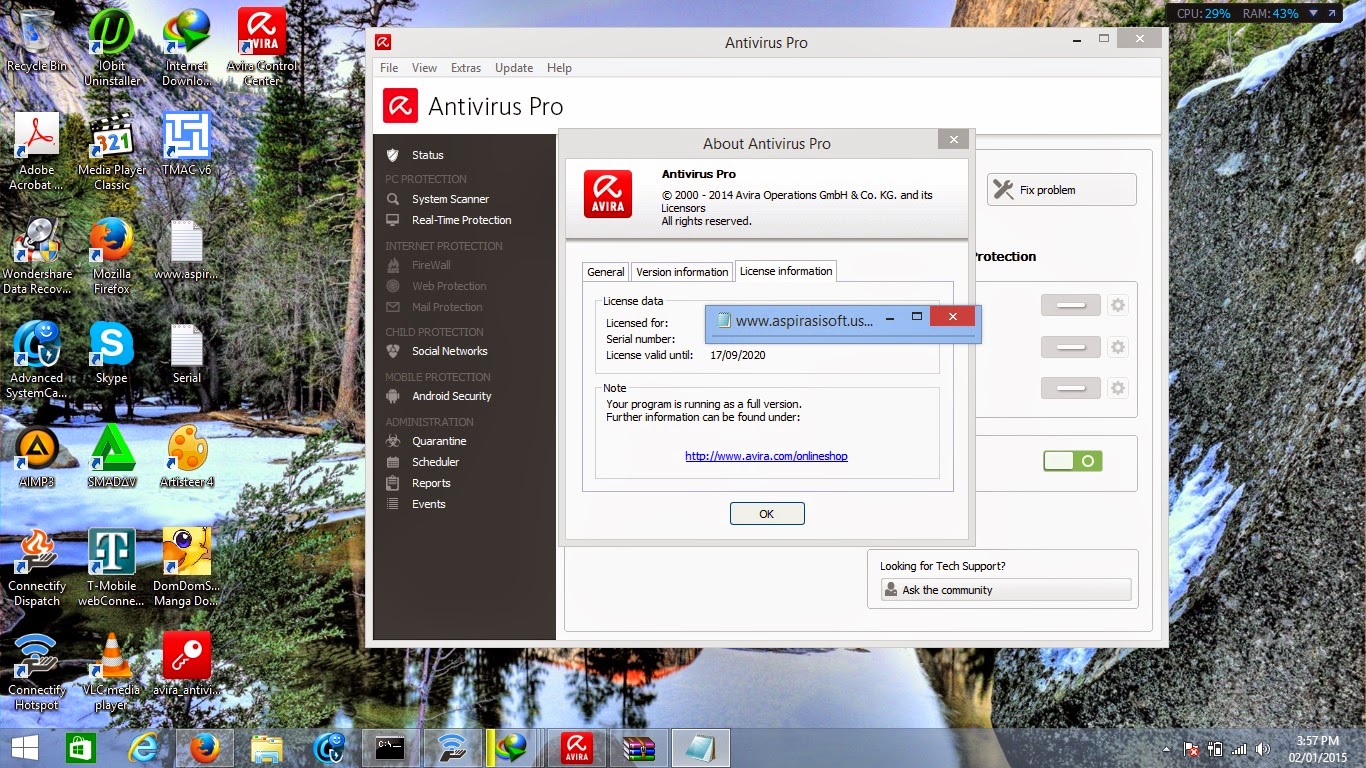The height and width of the screenshot is (768, 1366).
Task: Select the AIMP3 desktop shortcut
Action: tap(37, 456)
